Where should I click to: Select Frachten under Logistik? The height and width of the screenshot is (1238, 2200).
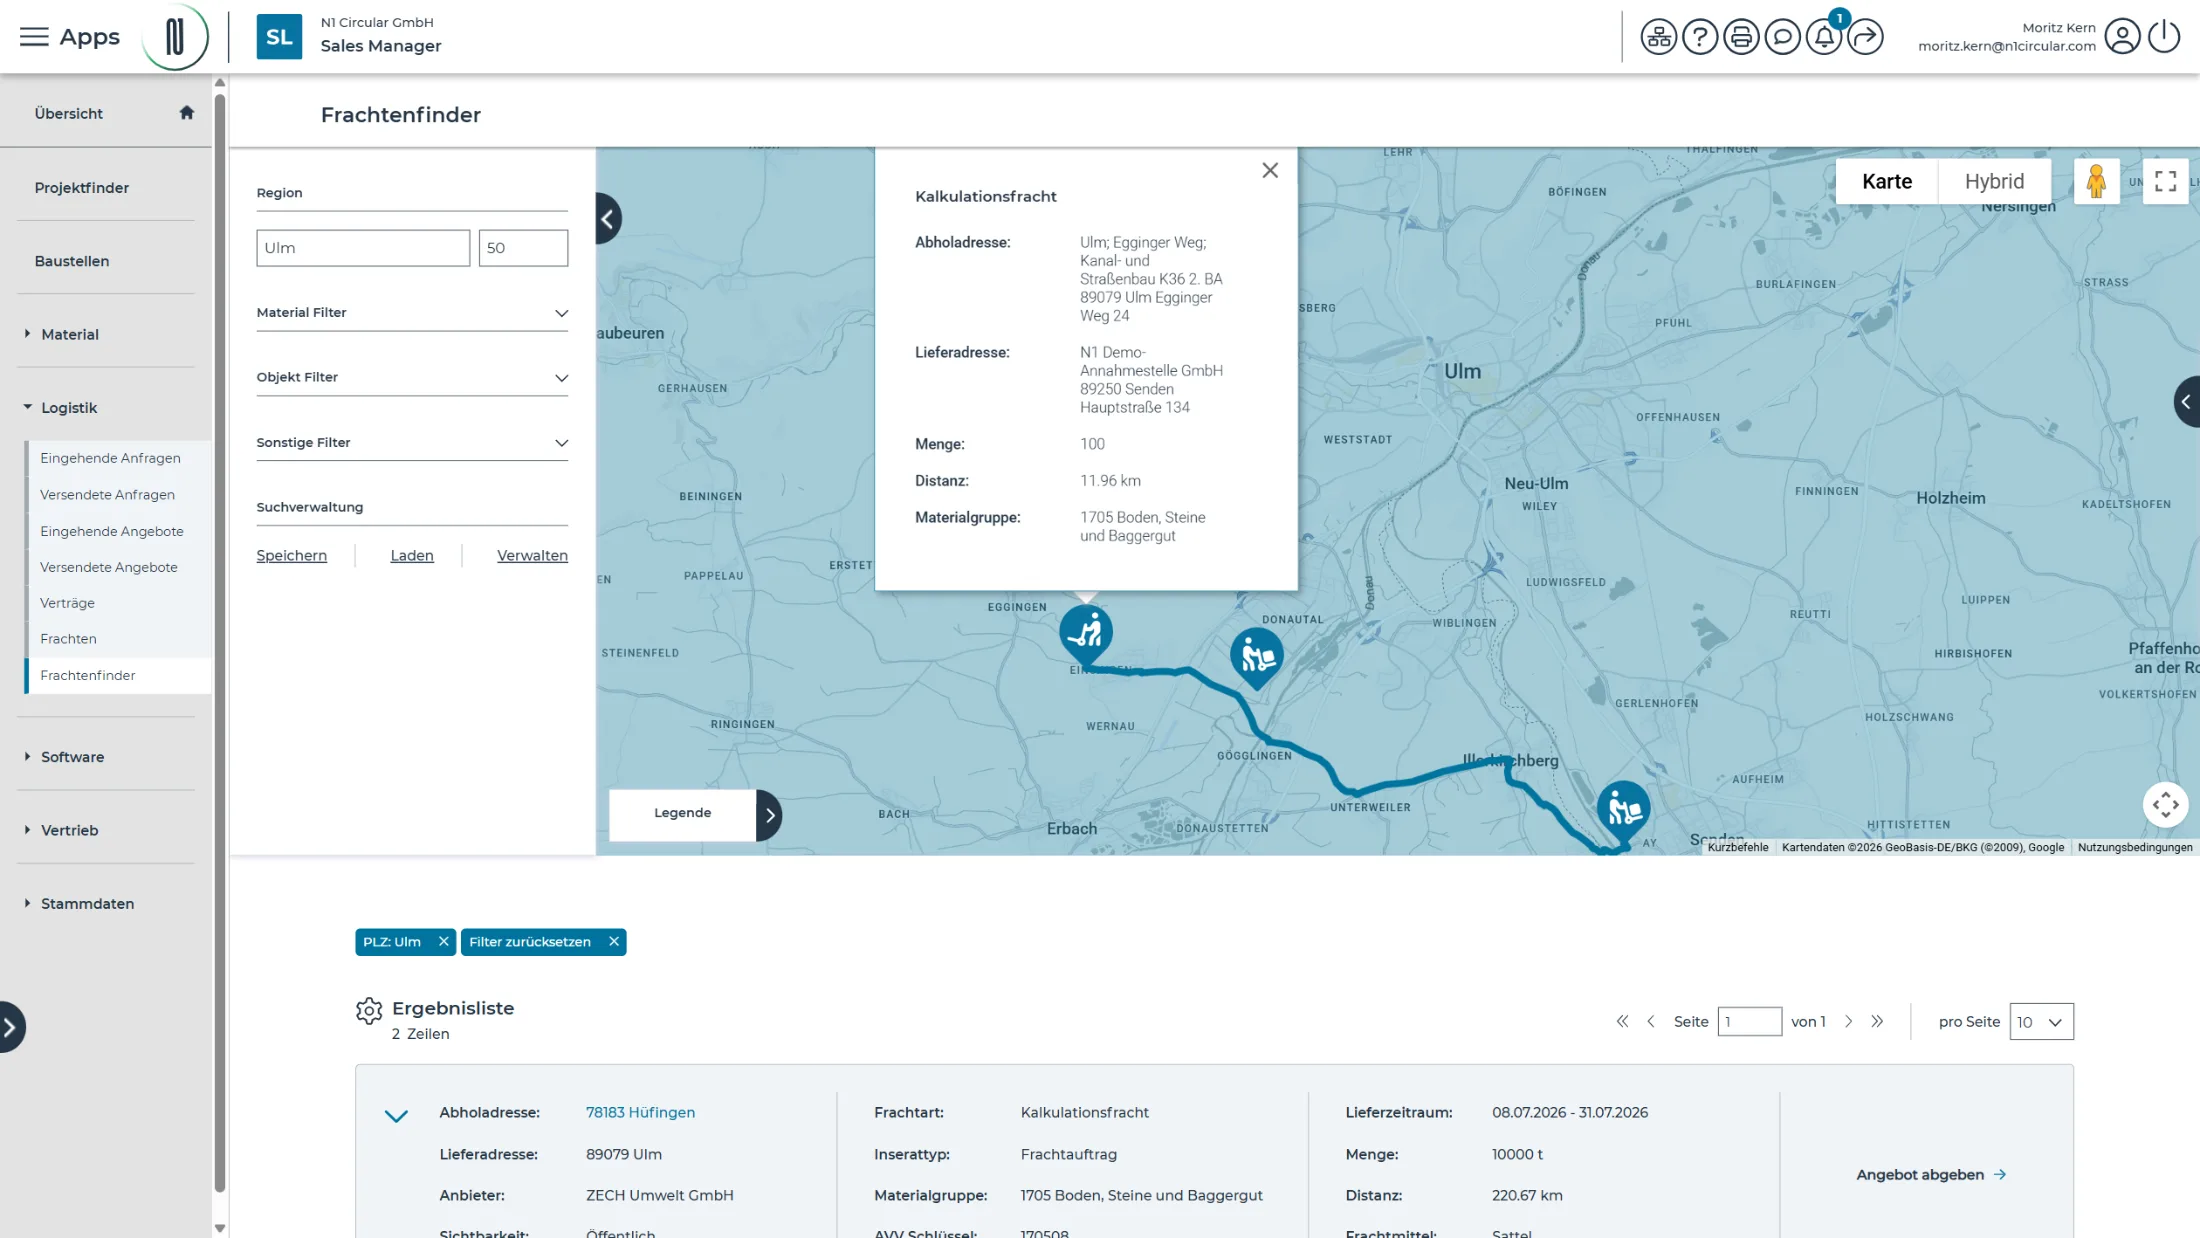point(68,639)
